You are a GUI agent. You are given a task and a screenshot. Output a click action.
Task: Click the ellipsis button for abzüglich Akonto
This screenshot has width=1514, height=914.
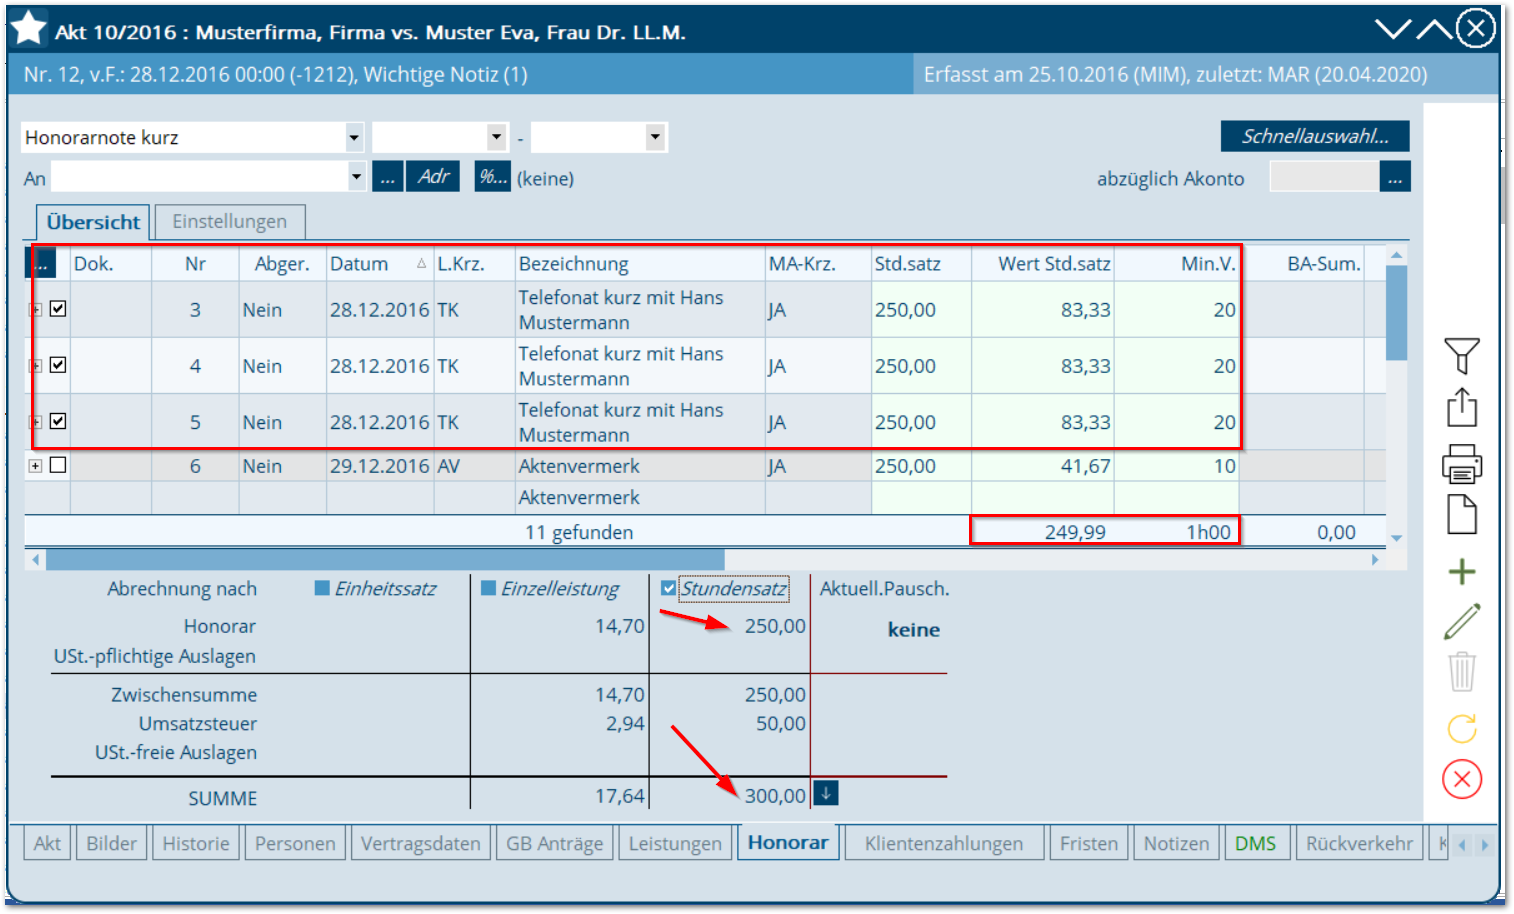point(1395,177)
